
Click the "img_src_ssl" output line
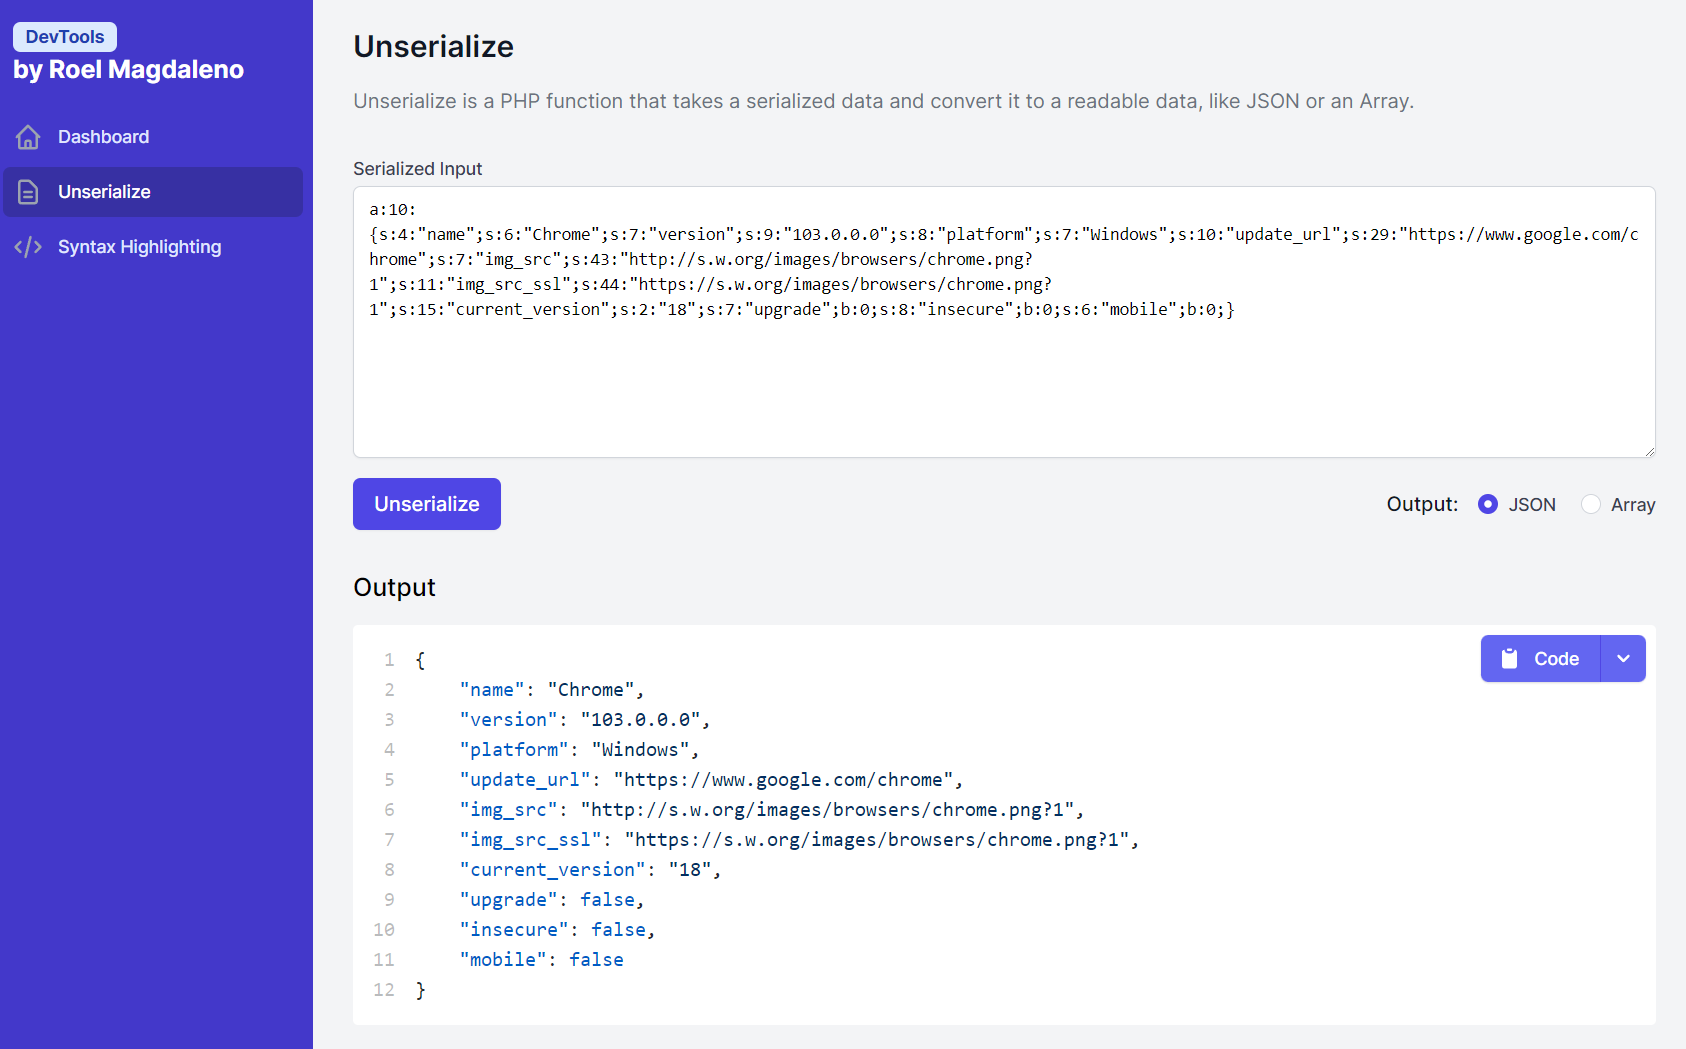coord(799,840)
